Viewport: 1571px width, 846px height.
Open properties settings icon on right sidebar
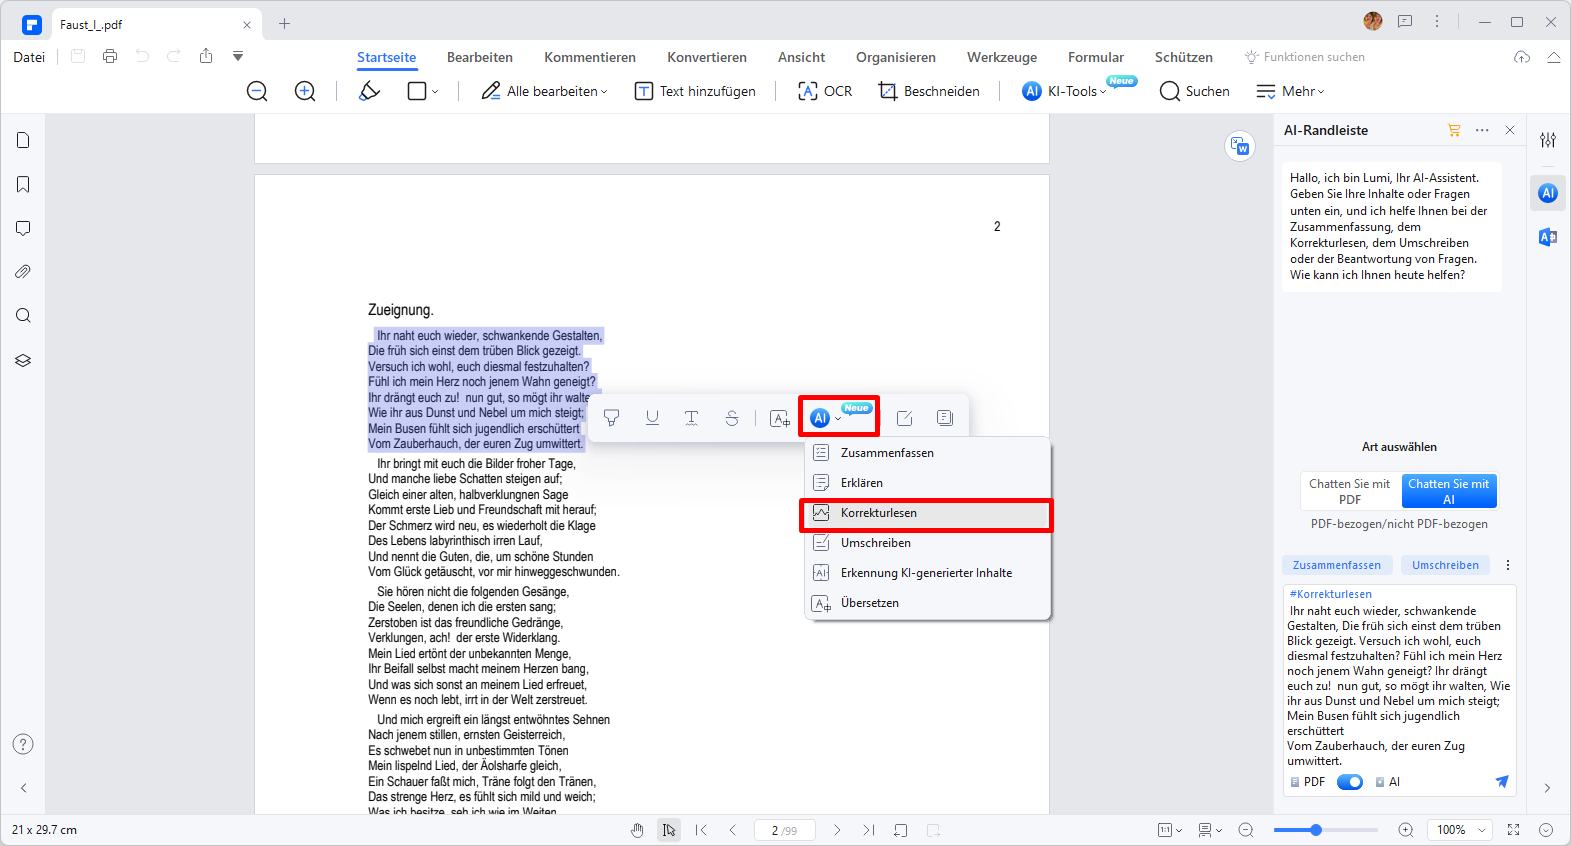tap(1548, 140)
